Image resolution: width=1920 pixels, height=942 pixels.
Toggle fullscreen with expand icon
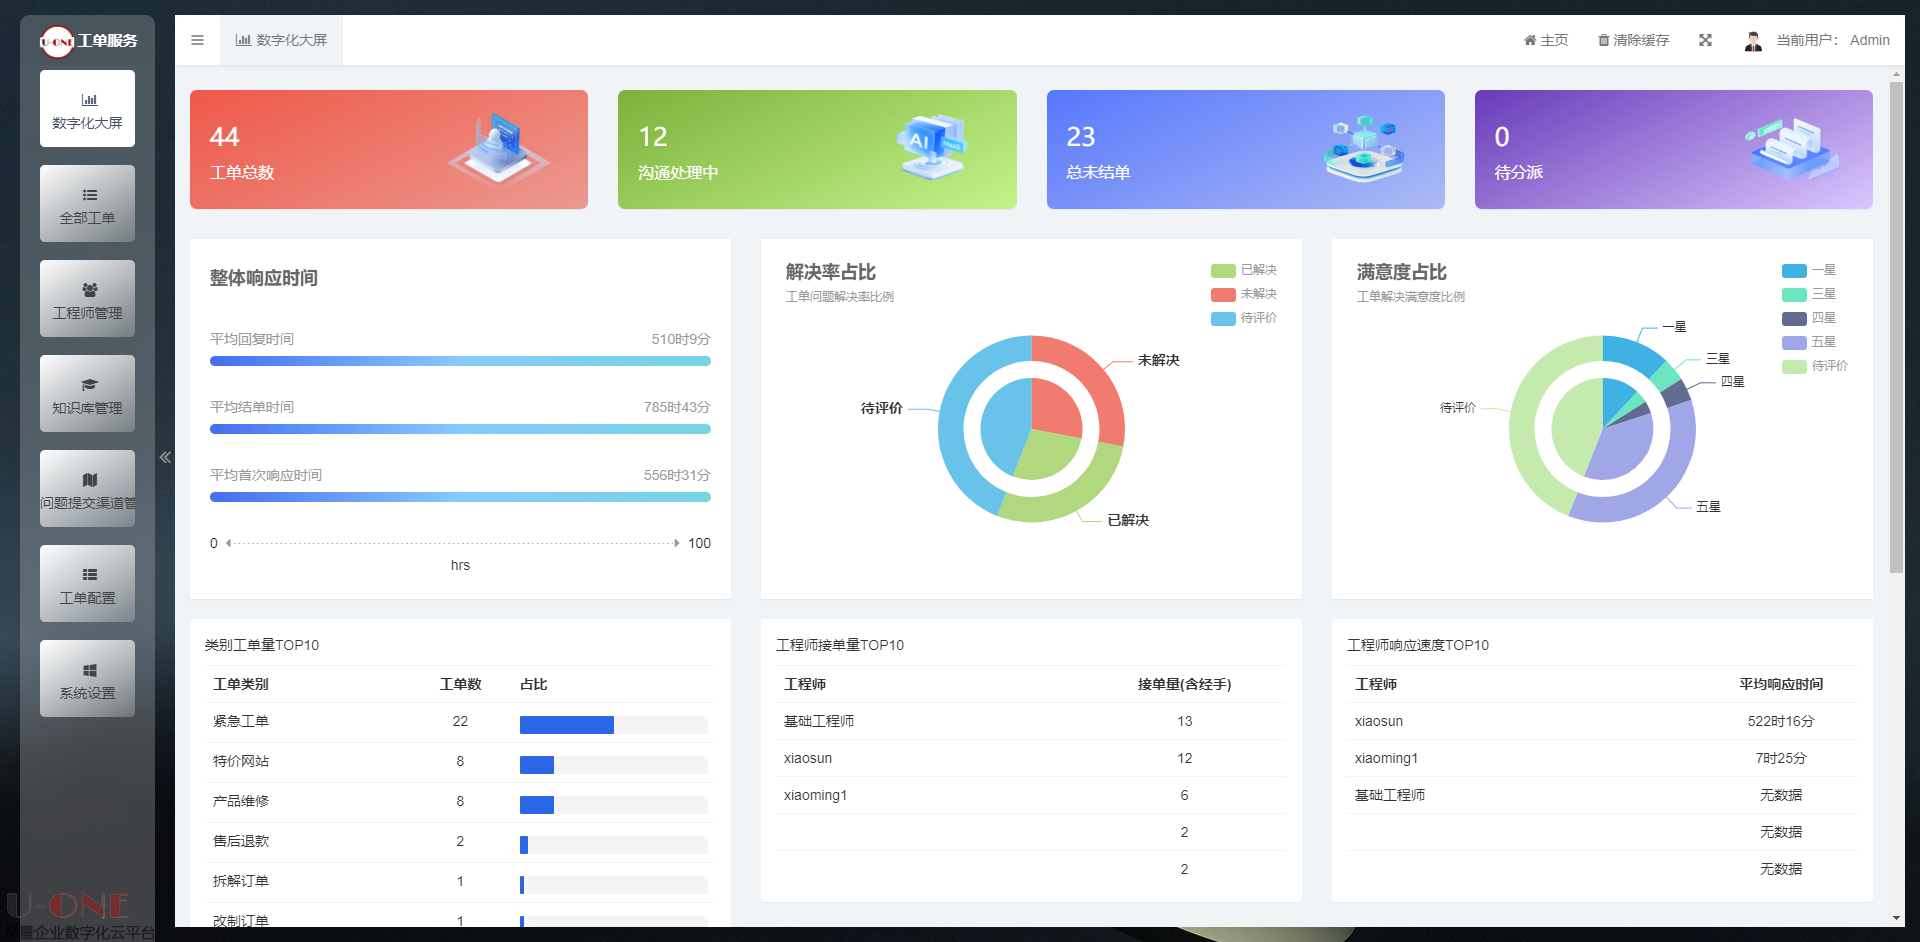click(1705, 40)
